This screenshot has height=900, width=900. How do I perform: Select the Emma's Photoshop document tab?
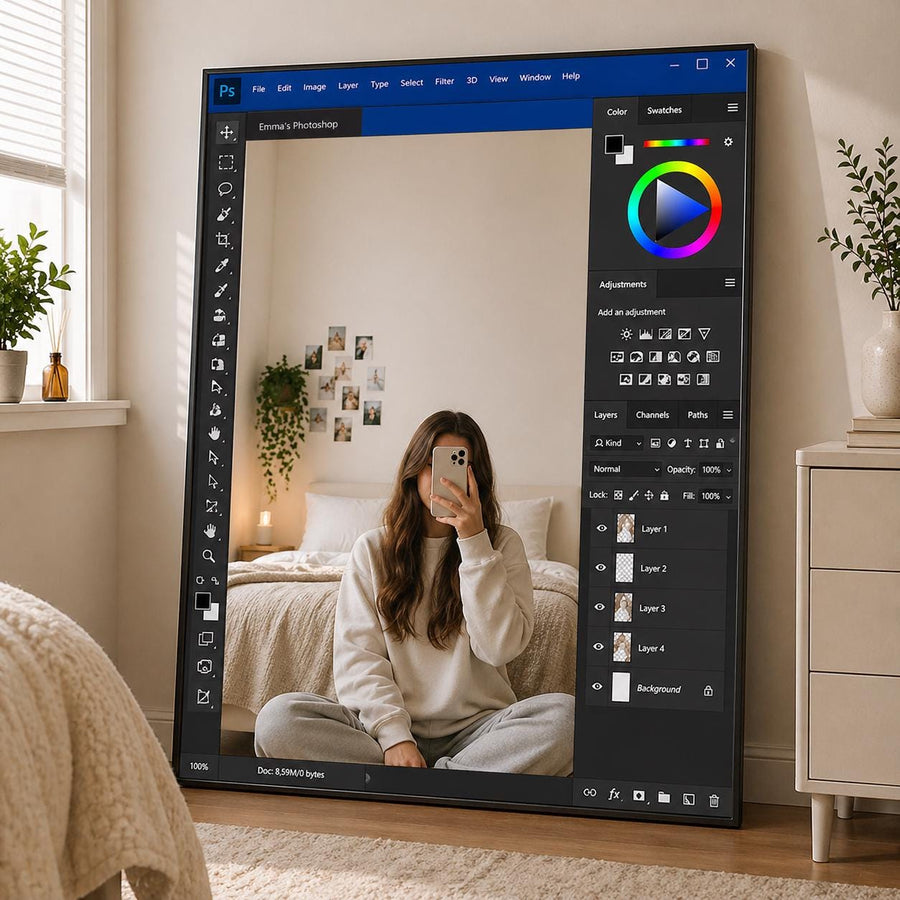coord(298,125)
